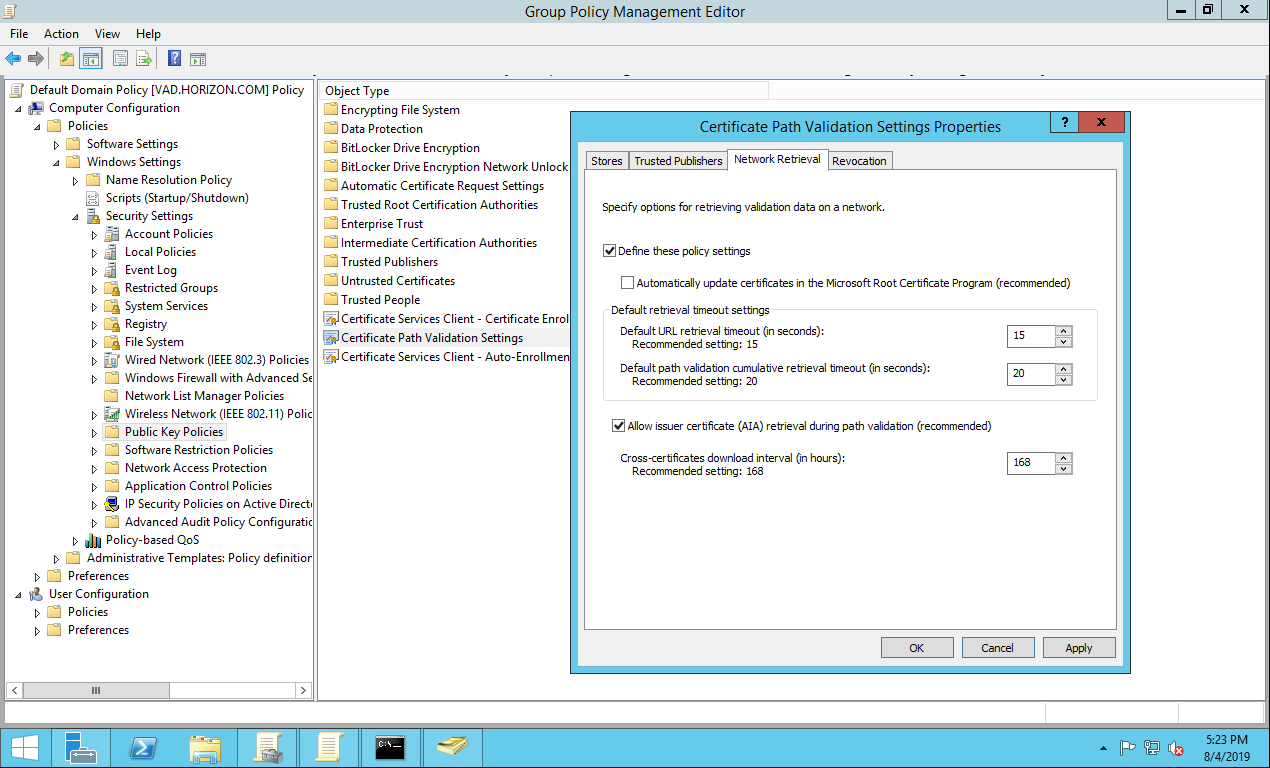
Task: Open the Action menu
Action: [x=61, y=34]
